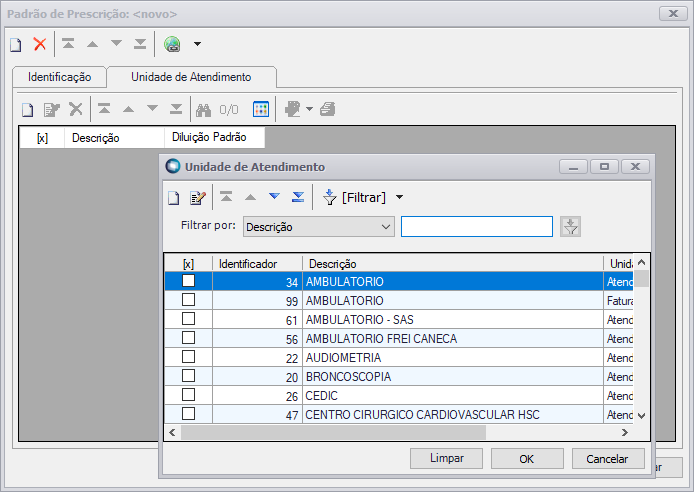Image resolution: width=694 pixels, height=492 pixels.
Task: Jump to last record in dialog toolbar
Action: [298, 197]
